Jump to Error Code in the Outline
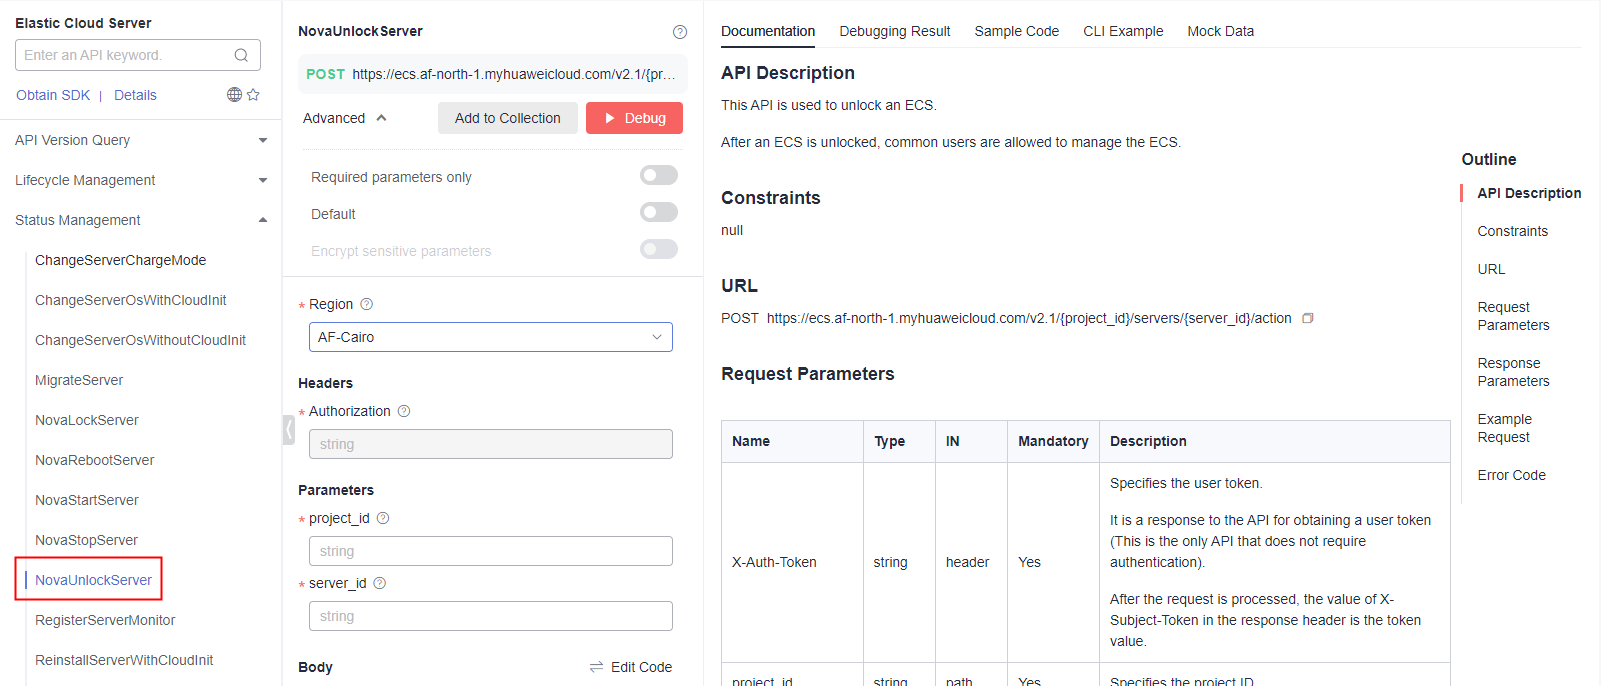1601x686 pixels. [1511, 475]
